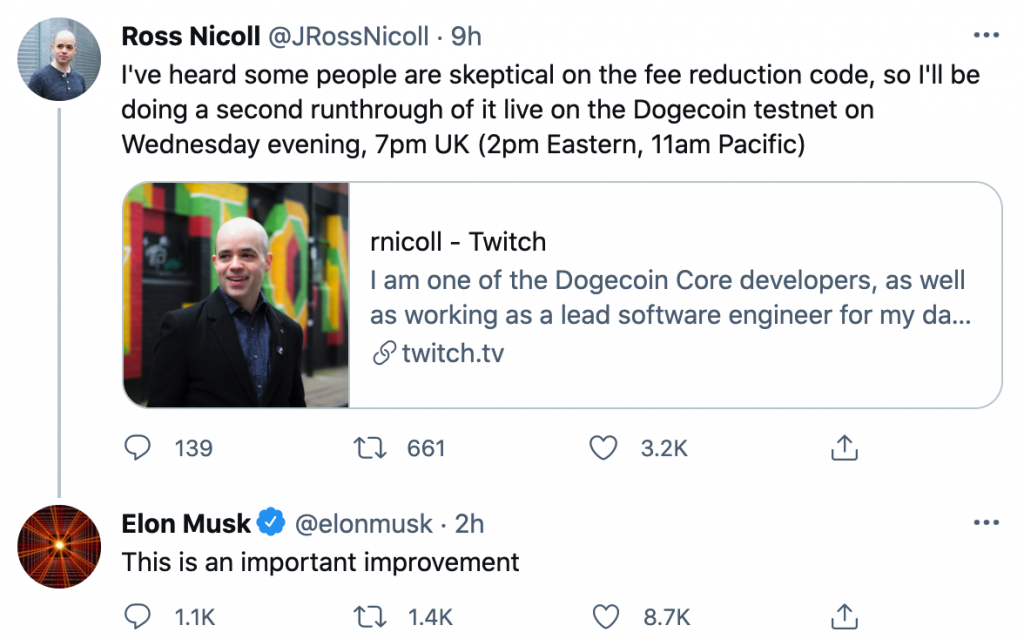Like Ross Nicoll's tweet via heart icon
Viewport: 1024px width, 639px height.
[x=604, y=448]
